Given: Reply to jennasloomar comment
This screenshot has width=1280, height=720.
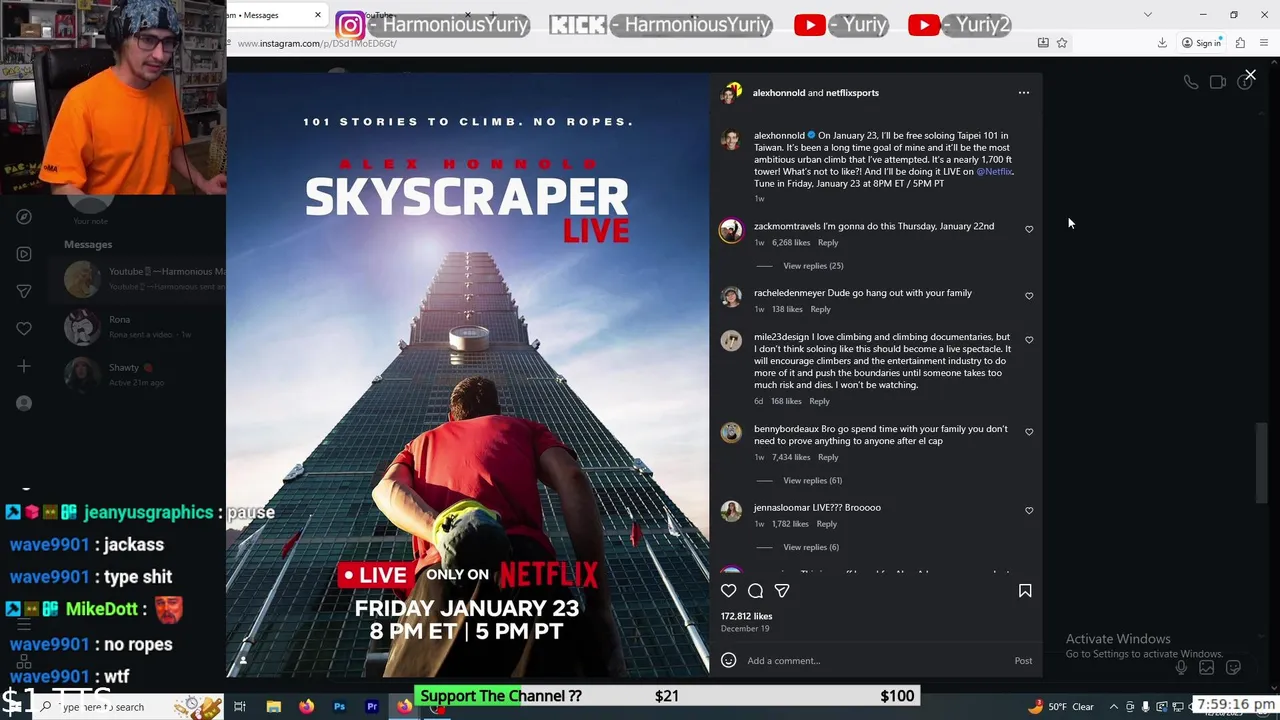Looking at the screenshot, I should click(x=826, y=524).
